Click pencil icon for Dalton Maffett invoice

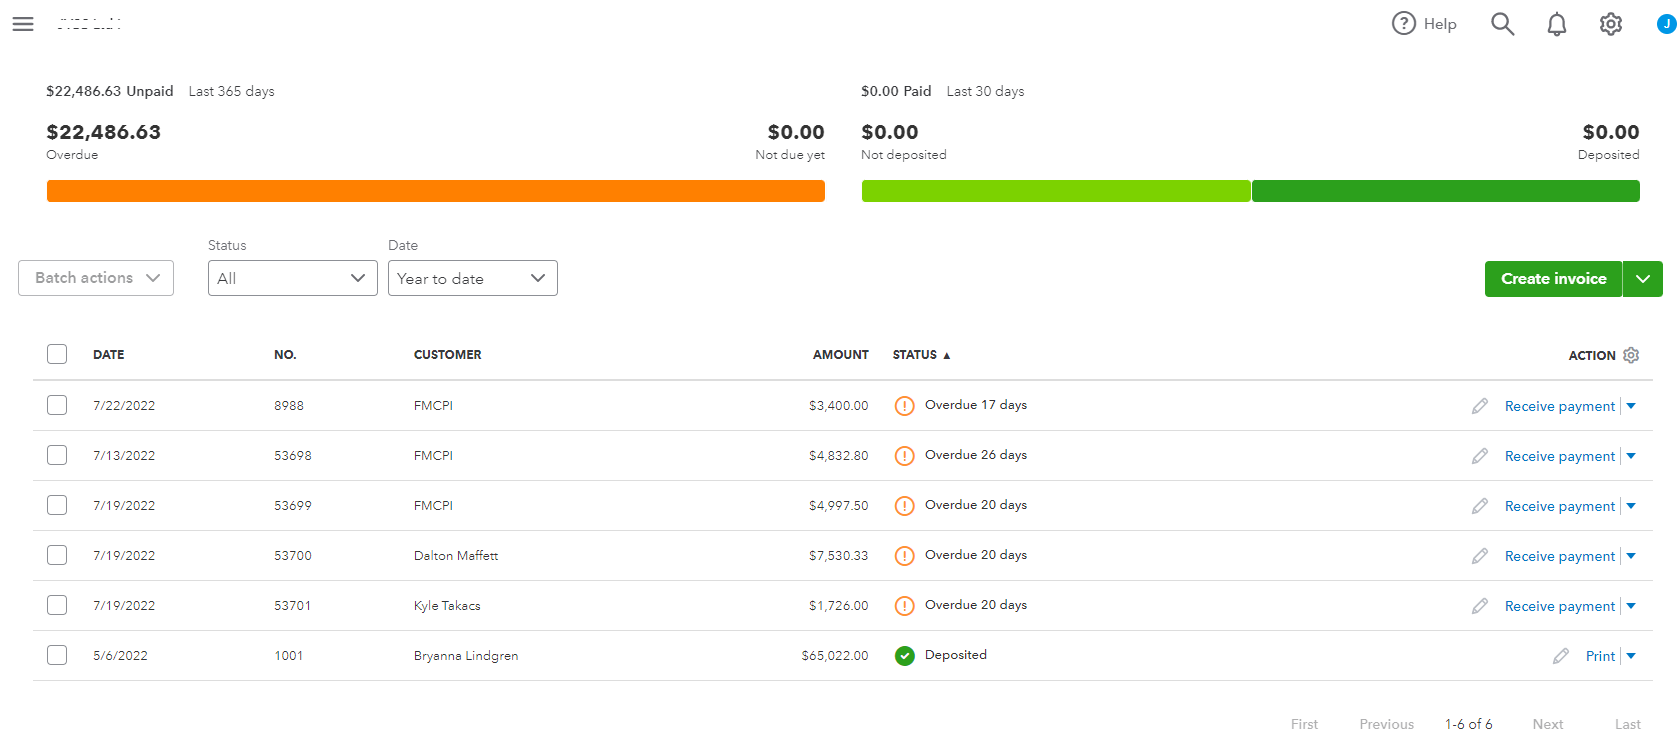click(1480, 556)
